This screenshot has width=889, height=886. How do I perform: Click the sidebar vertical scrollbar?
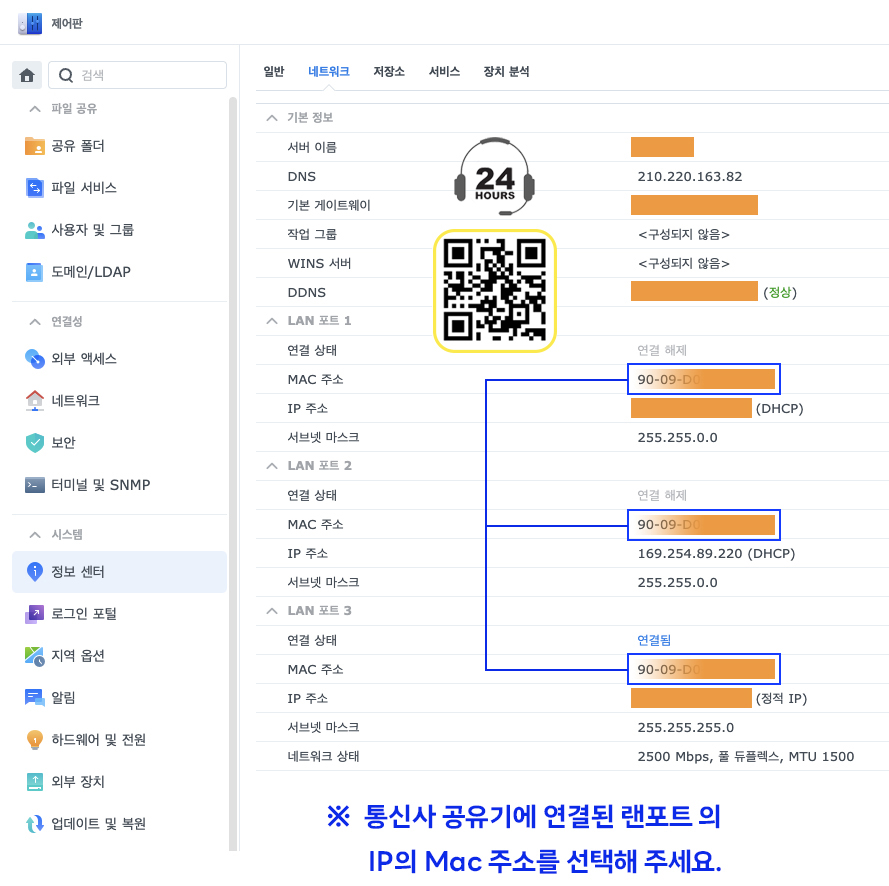click(232, 474)
